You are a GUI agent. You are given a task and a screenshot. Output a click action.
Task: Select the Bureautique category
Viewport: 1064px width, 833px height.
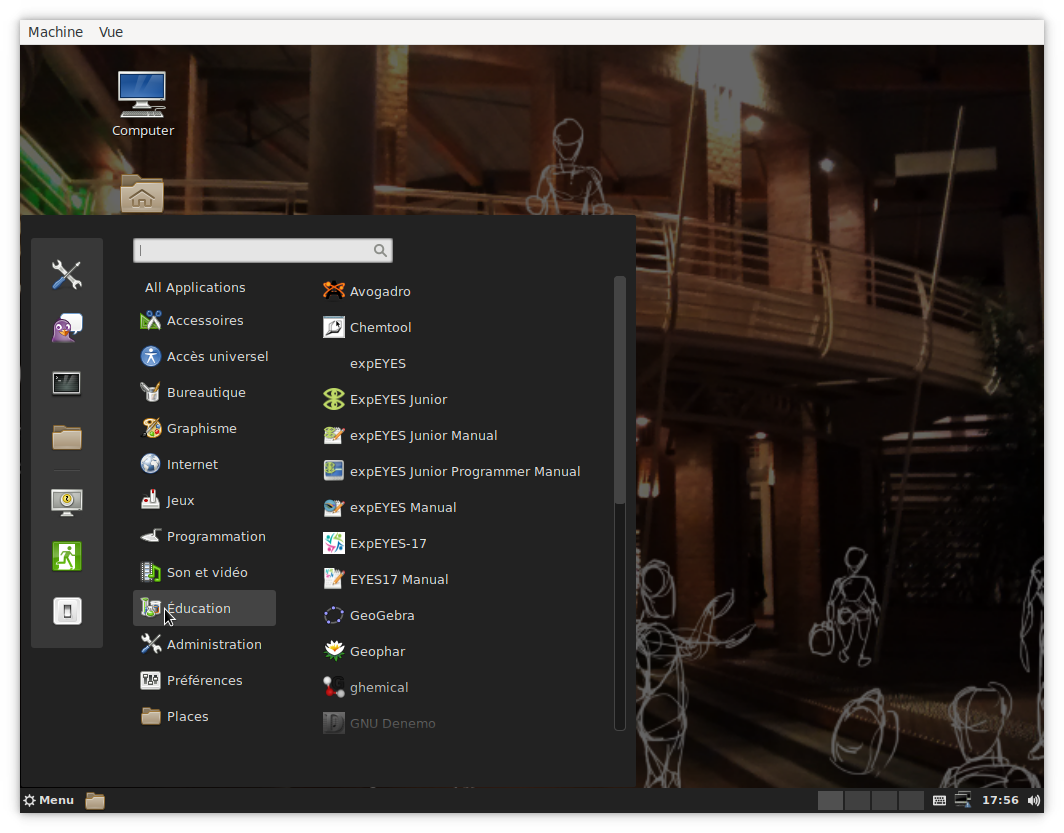(204, 392)
